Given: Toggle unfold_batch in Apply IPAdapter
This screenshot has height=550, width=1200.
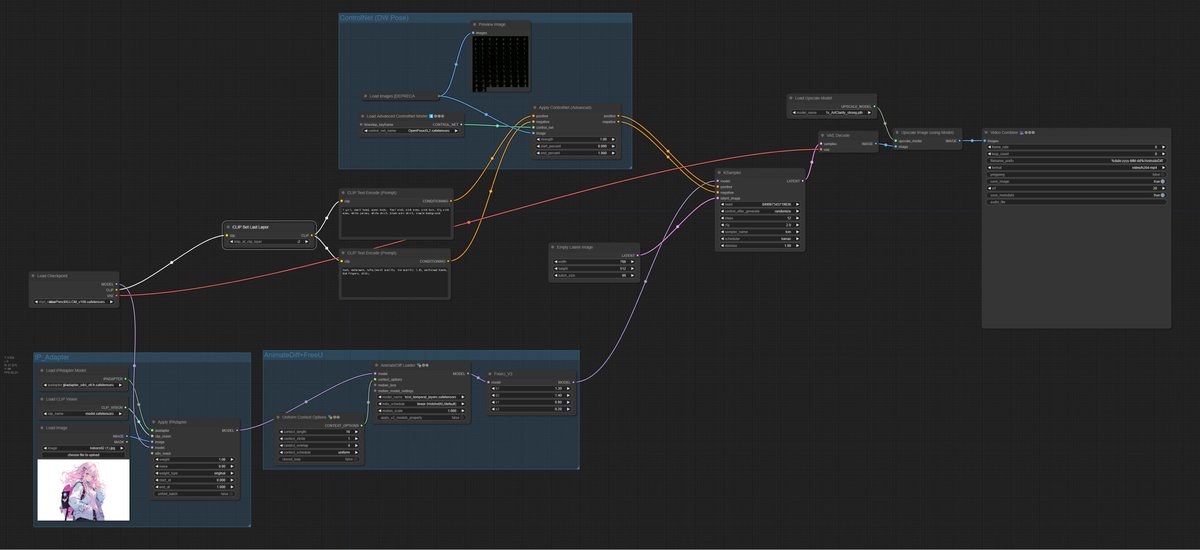Looking at the screenshot, I should click(x=194, y=494).
